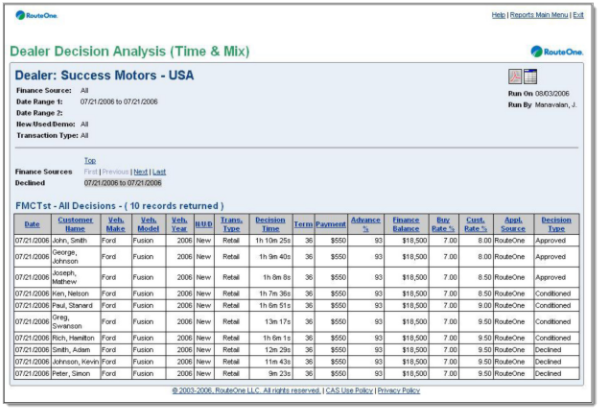The height and width of the screenshot is (408, 598).
Task: Click the Exit link
Action: click(x=578, y=15)
